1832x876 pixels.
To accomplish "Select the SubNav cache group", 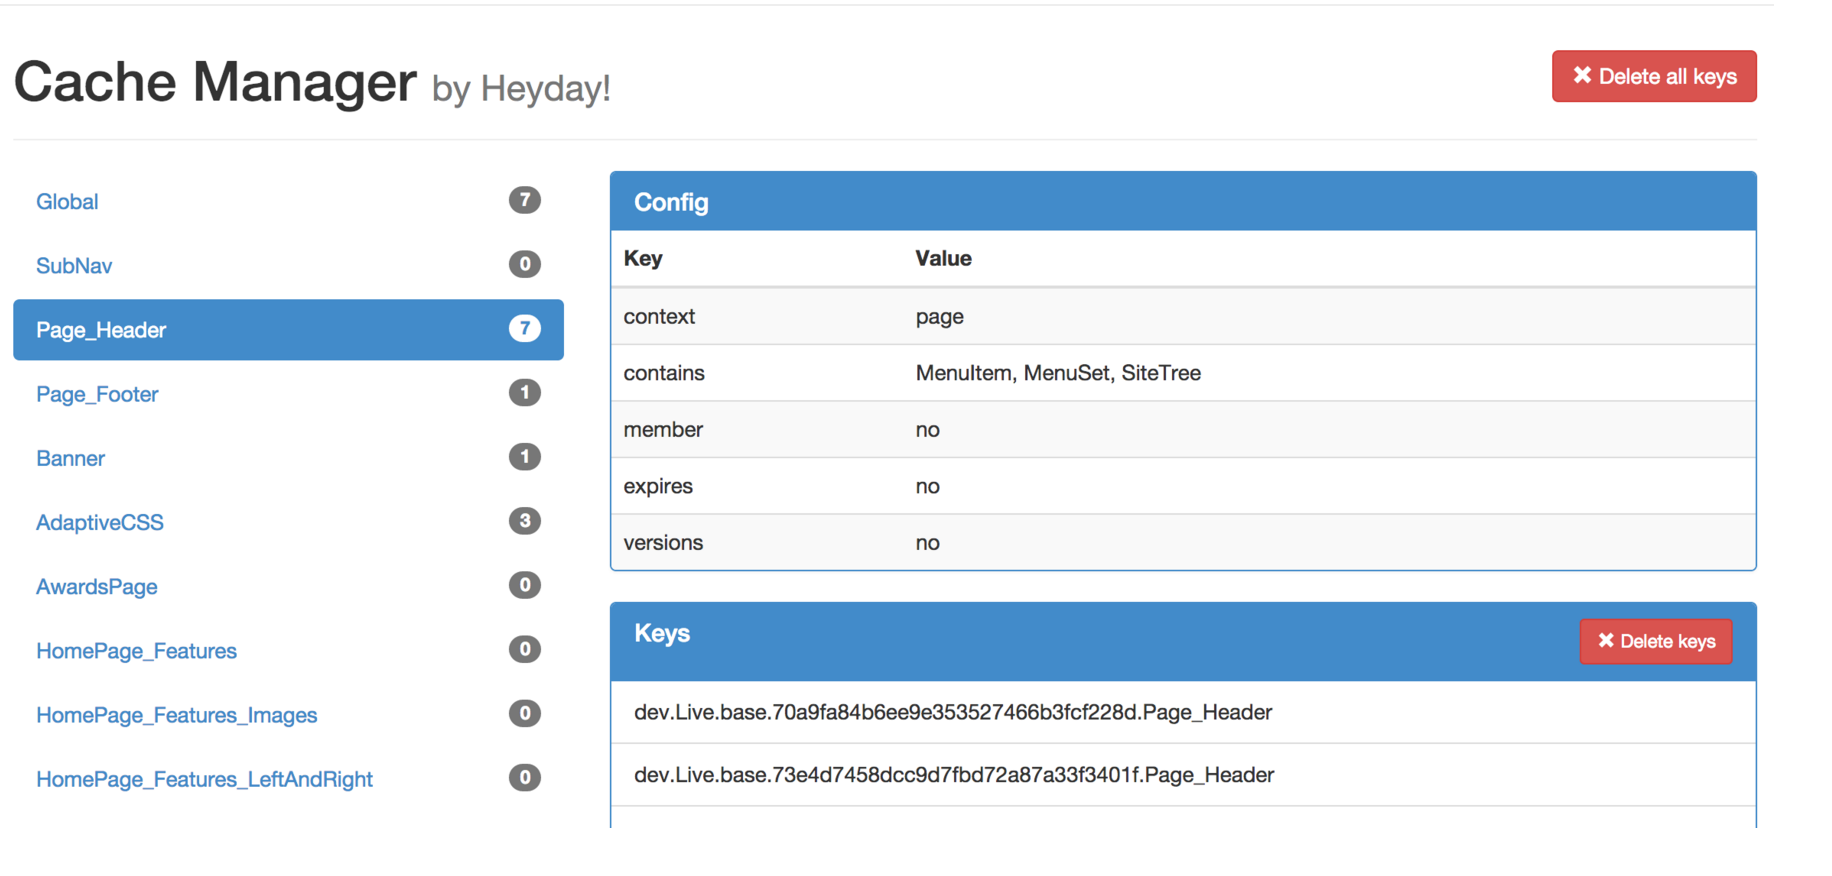I will pyautogui.click(x=74, y=266).
